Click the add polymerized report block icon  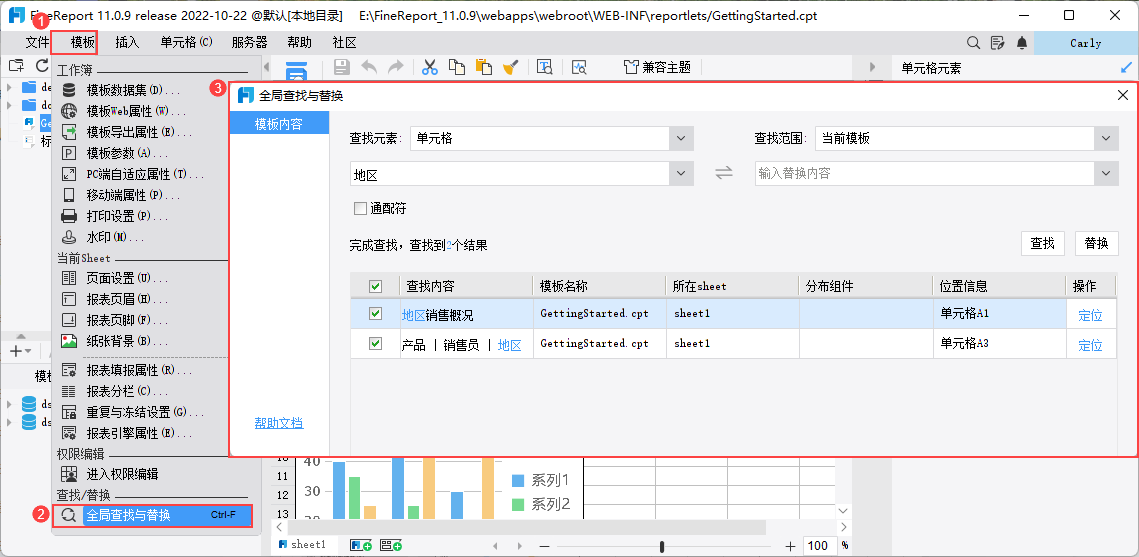391,545
